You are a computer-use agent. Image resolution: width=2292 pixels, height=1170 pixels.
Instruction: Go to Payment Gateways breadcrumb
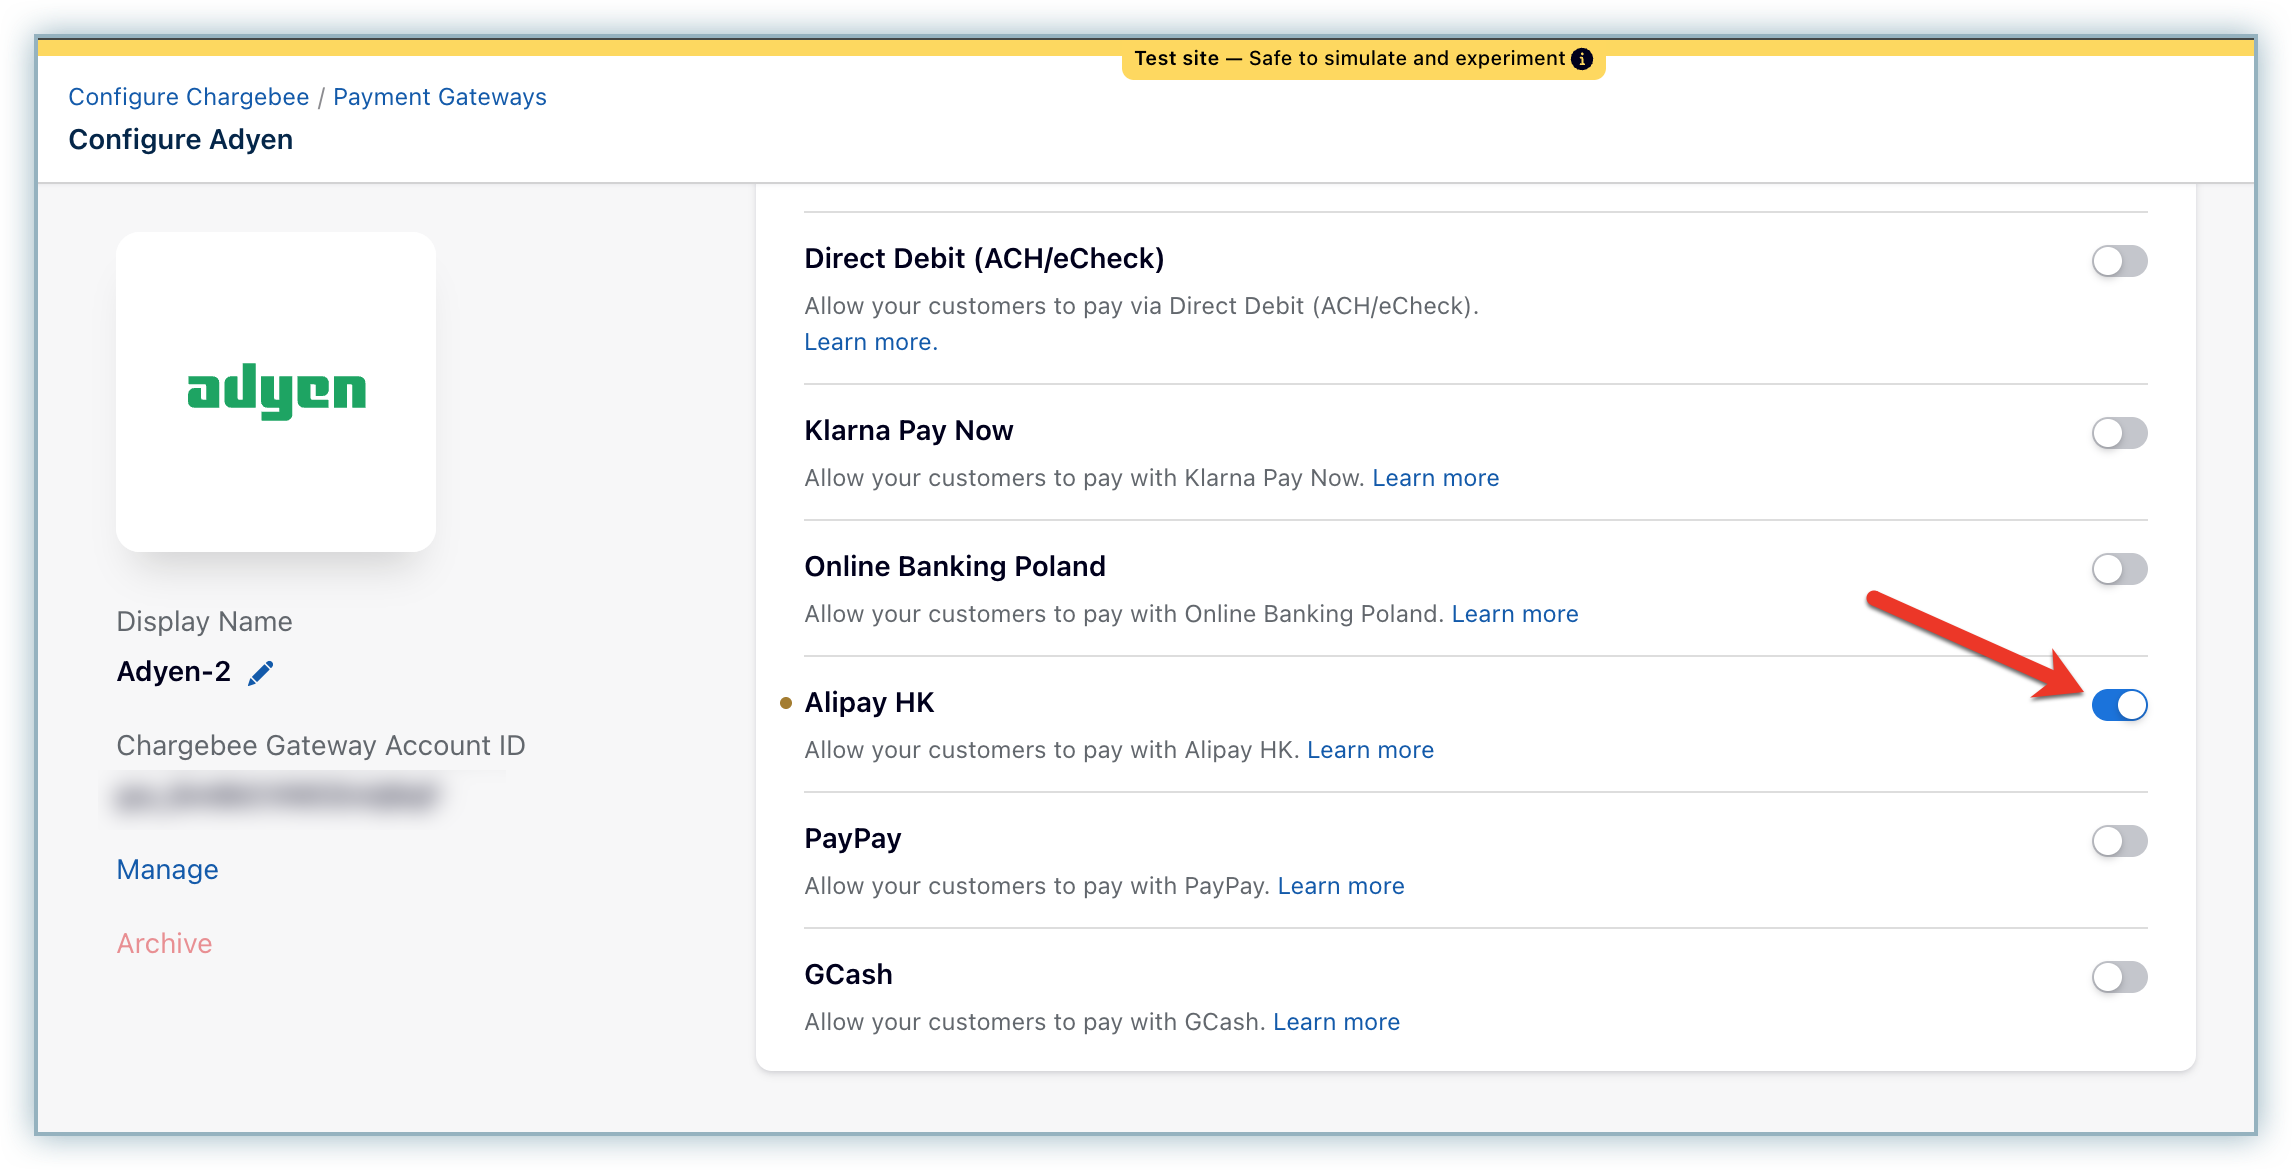(440, 97)
